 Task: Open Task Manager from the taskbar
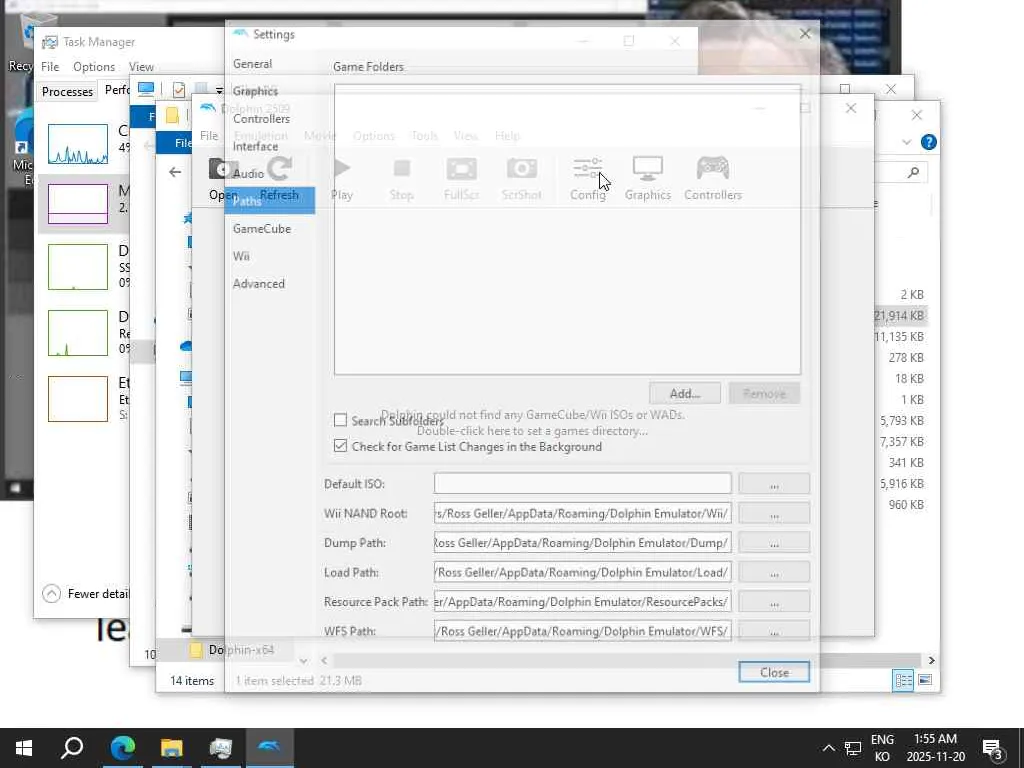pyautogui.click(x=221, y=748)
